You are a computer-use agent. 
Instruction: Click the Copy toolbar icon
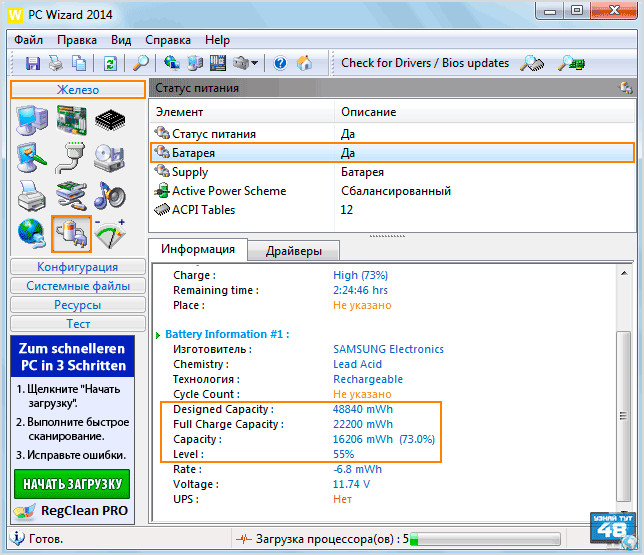pyautogui.click(x=79, y=64)
